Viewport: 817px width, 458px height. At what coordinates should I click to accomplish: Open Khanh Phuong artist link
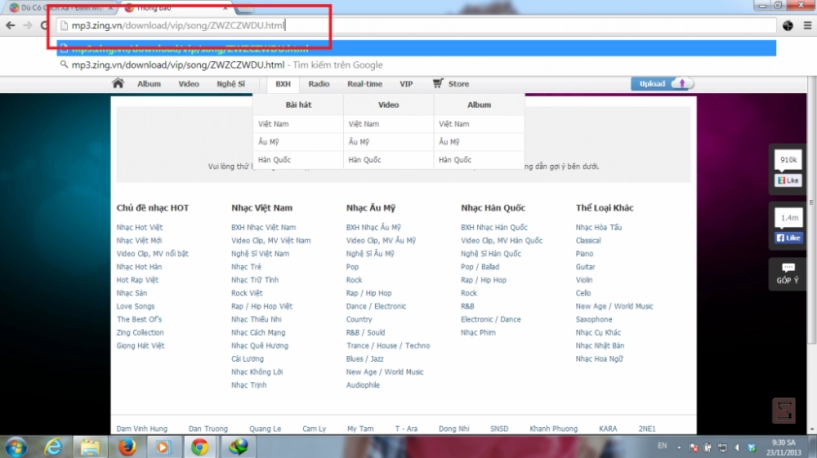554,429
